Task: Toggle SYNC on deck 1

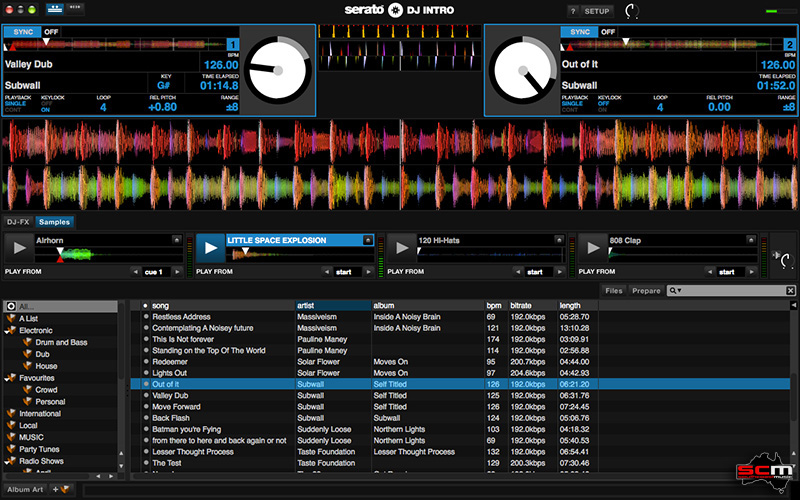Action: (23, 32)
